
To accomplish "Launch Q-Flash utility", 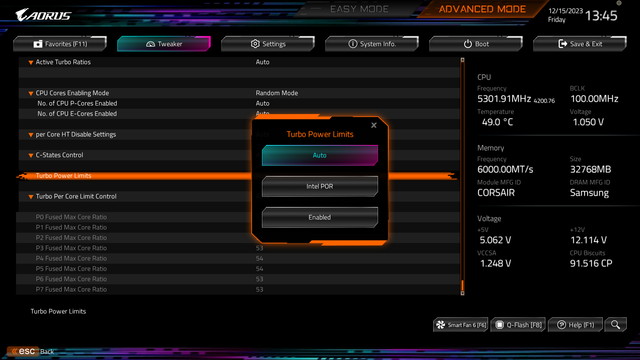I will tap(518, 325).
